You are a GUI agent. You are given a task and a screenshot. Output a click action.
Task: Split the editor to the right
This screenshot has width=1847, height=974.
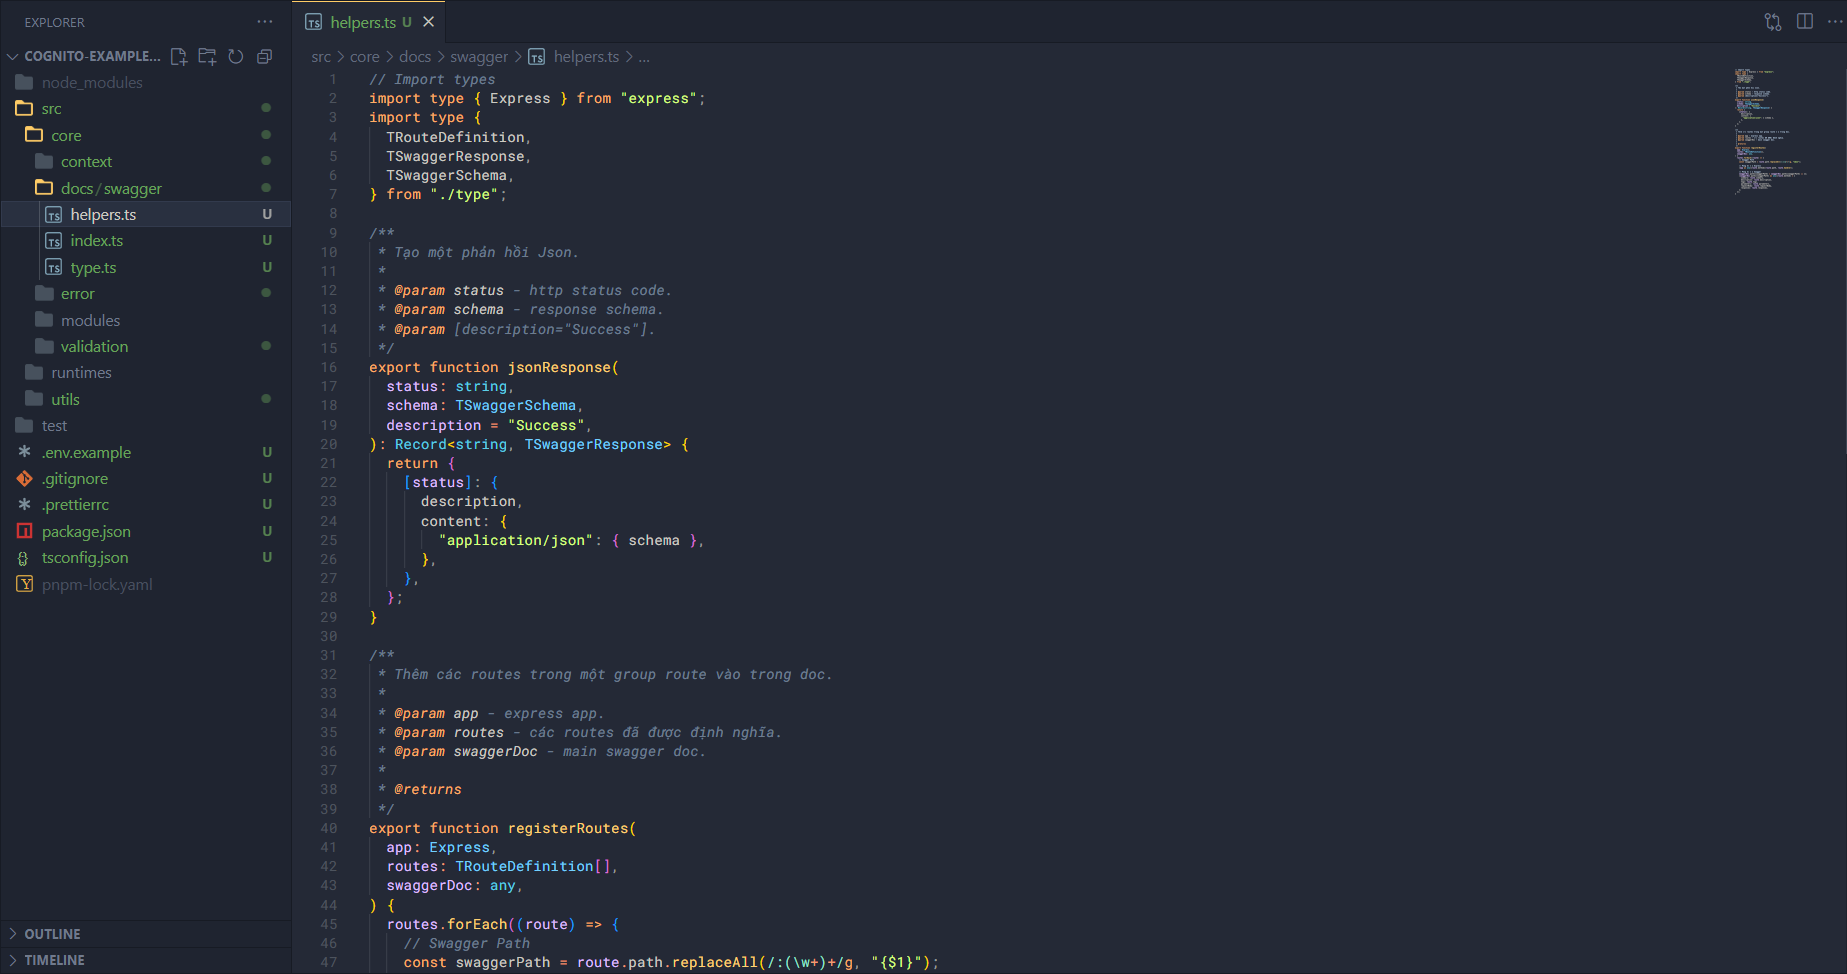tap(1805, 22)
